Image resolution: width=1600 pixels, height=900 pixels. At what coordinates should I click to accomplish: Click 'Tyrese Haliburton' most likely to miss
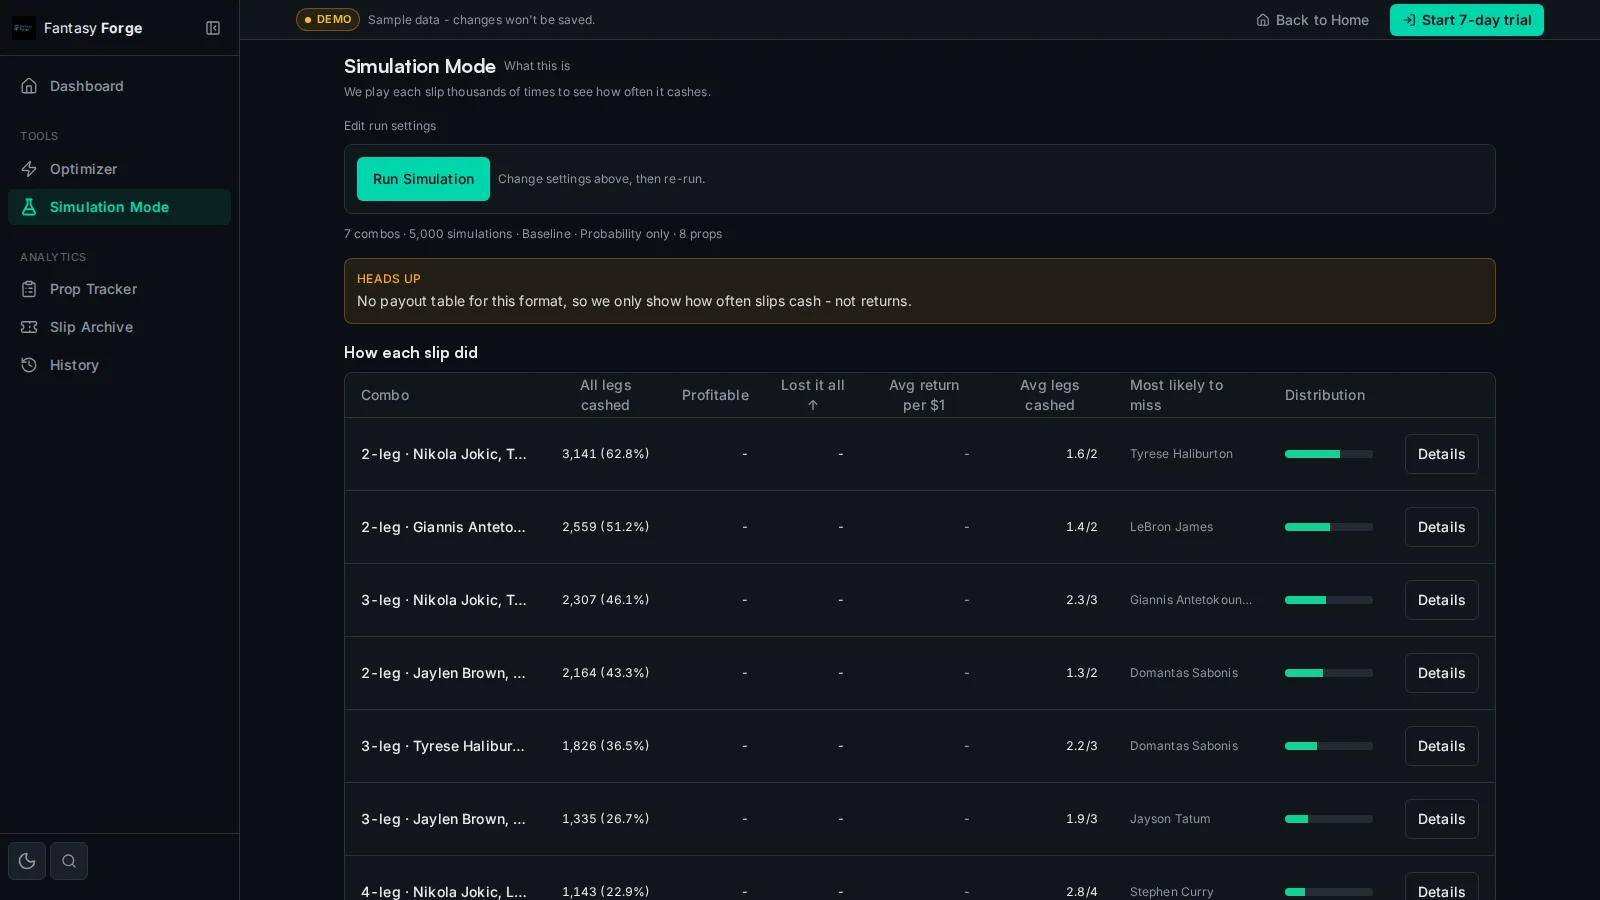click(1181, 454)
